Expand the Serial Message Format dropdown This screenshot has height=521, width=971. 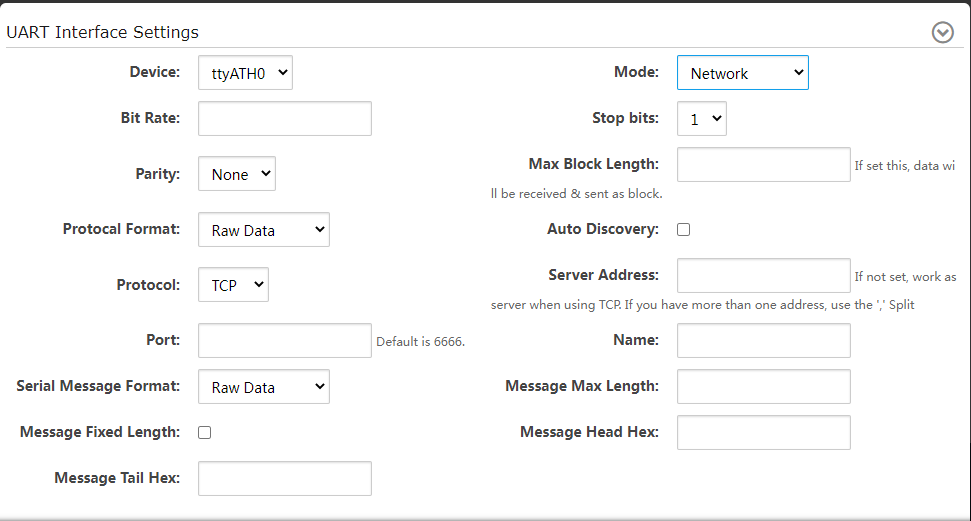(x=263, y=387)
